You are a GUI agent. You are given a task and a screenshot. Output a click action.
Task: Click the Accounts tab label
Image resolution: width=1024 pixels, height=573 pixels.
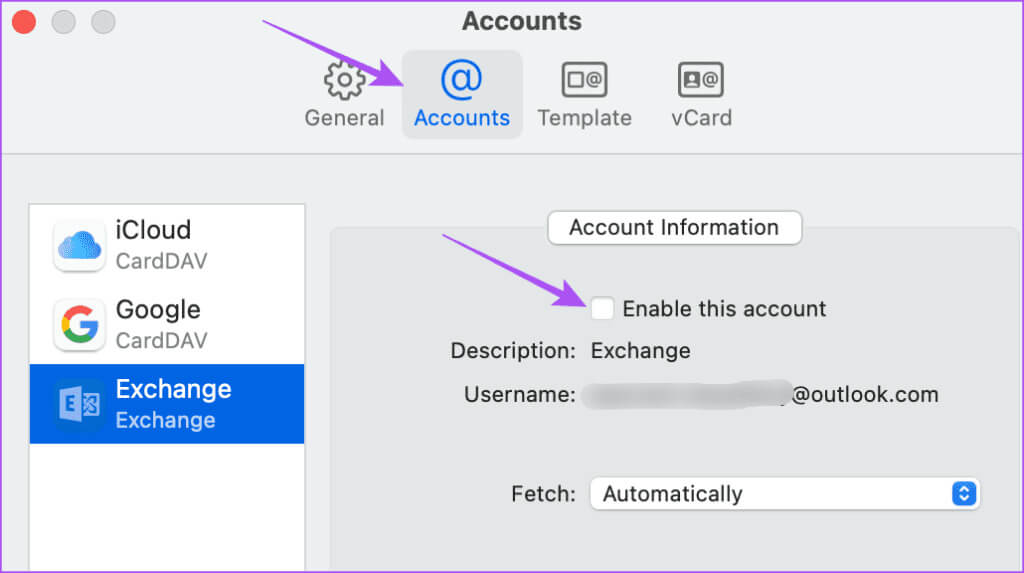coord(462,118)
